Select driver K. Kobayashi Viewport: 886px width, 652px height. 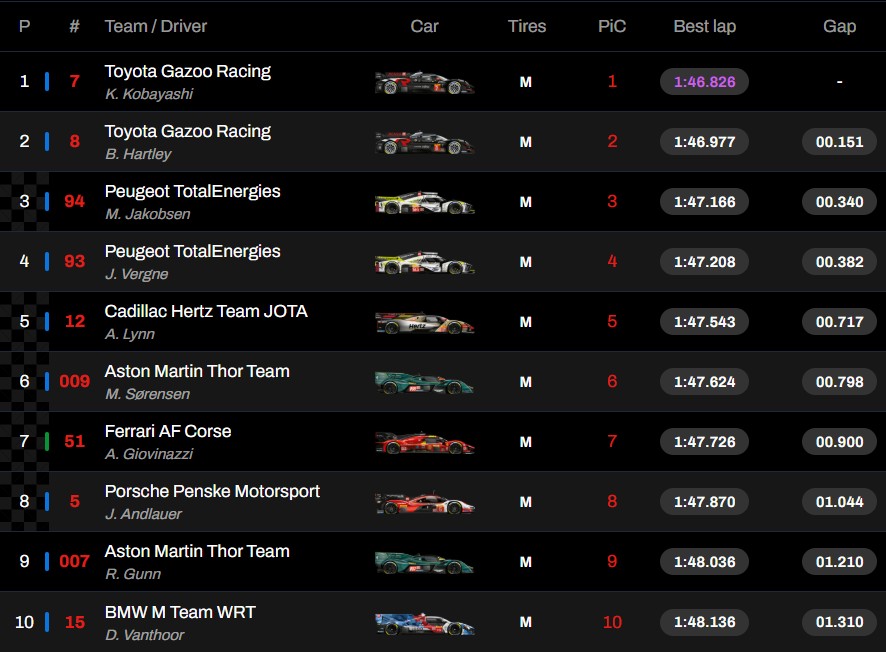[149, 94]
